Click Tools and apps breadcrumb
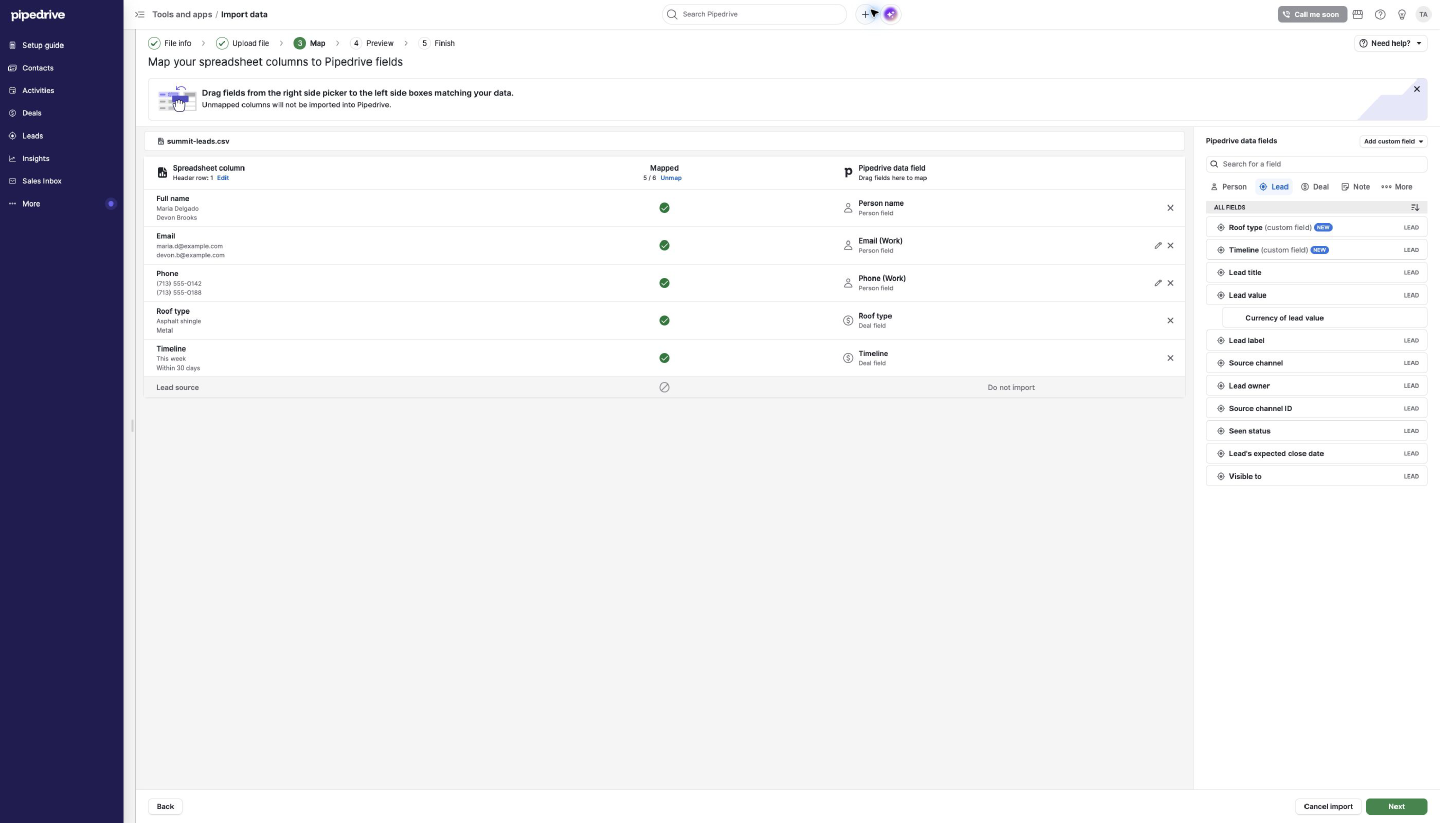1440x823 pixels. pos(182,14)
